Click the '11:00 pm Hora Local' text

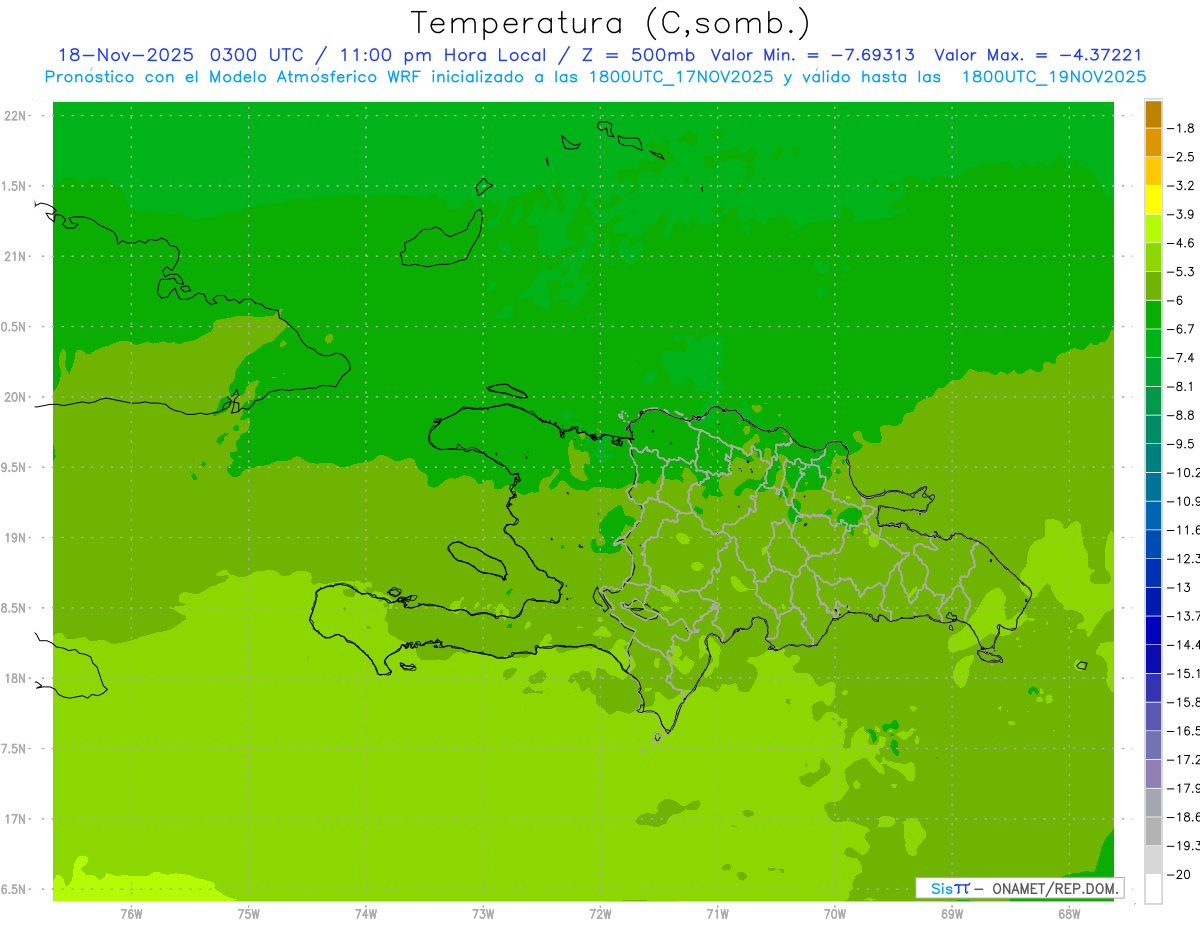441,55
